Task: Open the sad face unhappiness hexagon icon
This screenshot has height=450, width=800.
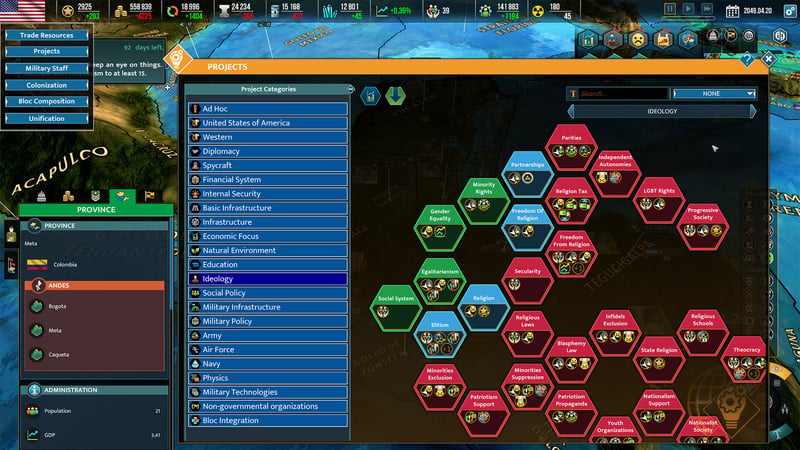Action: 638,39
